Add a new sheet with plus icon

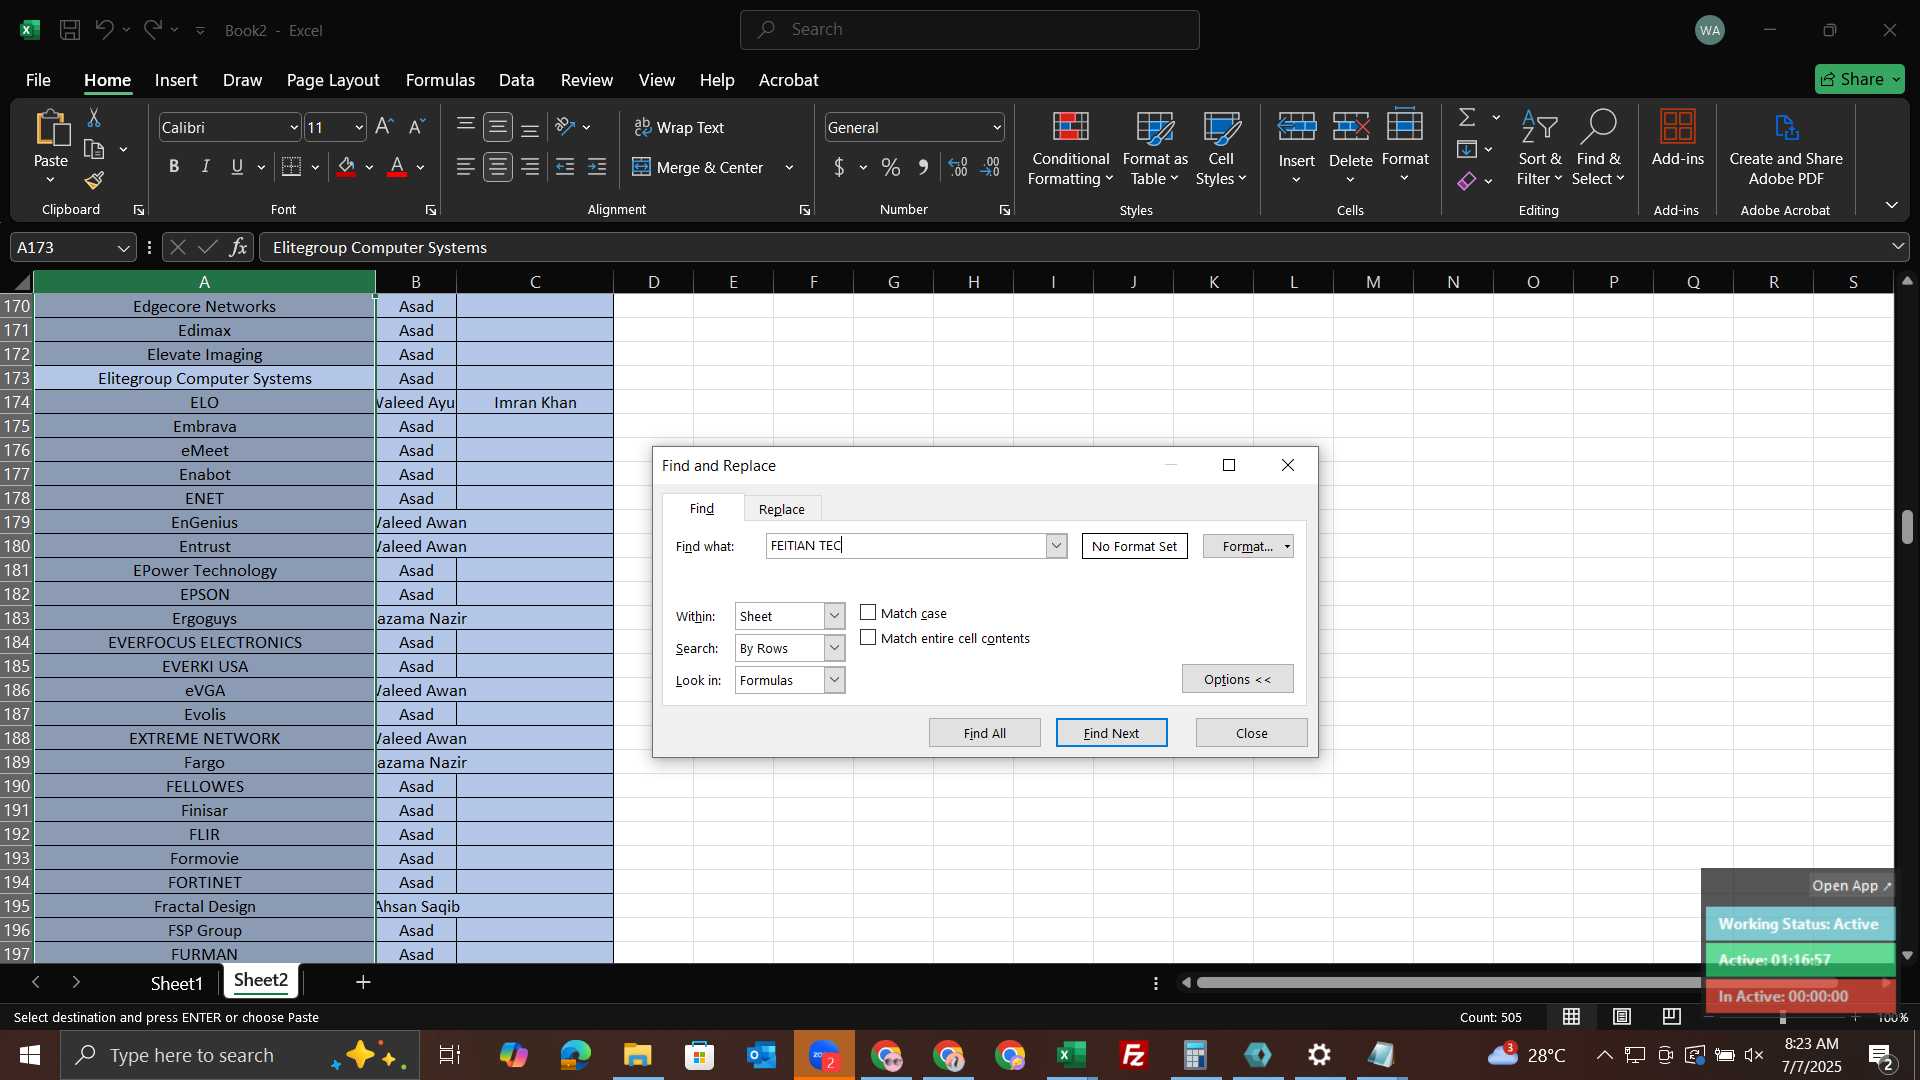363,983
